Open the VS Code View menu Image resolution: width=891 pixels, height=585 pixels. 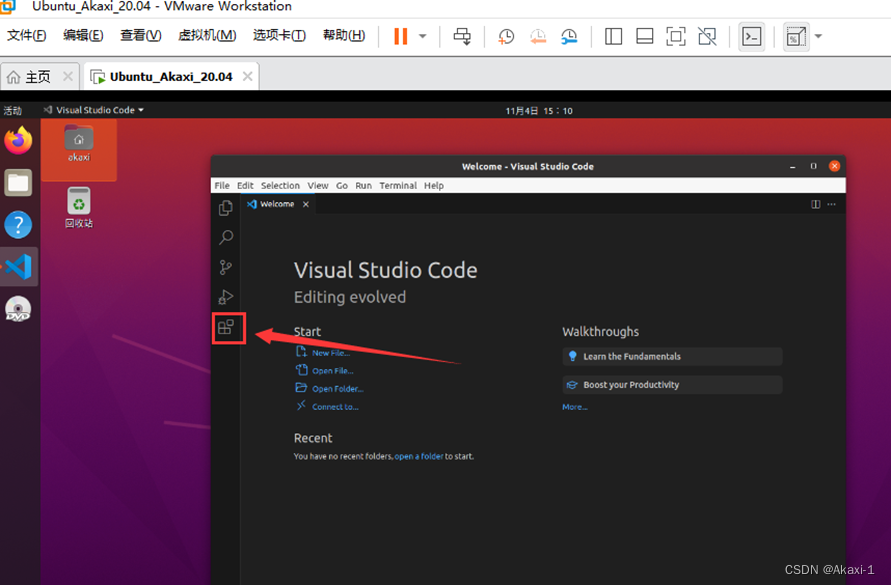coord(318,185)
